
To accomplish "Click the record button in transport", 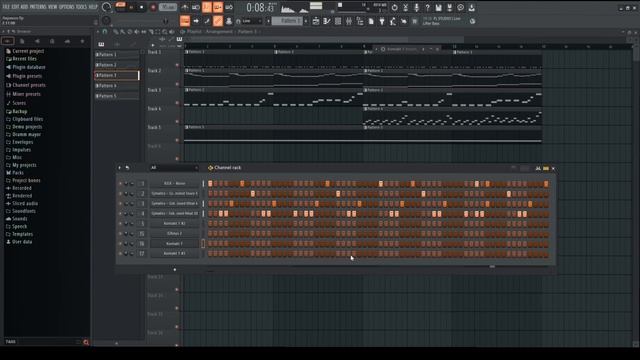I will coord(153,7).
